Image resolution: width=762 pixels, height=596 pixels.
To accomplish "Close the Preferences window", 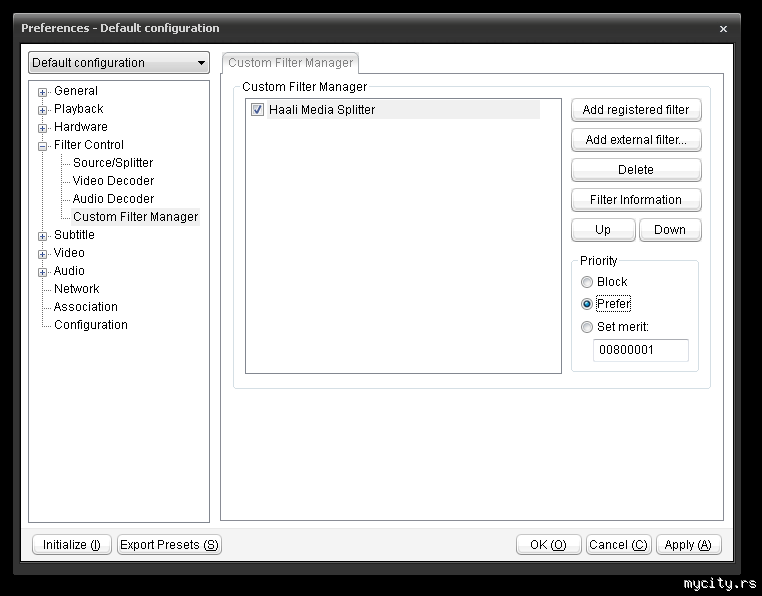I will tap(723, 29).
